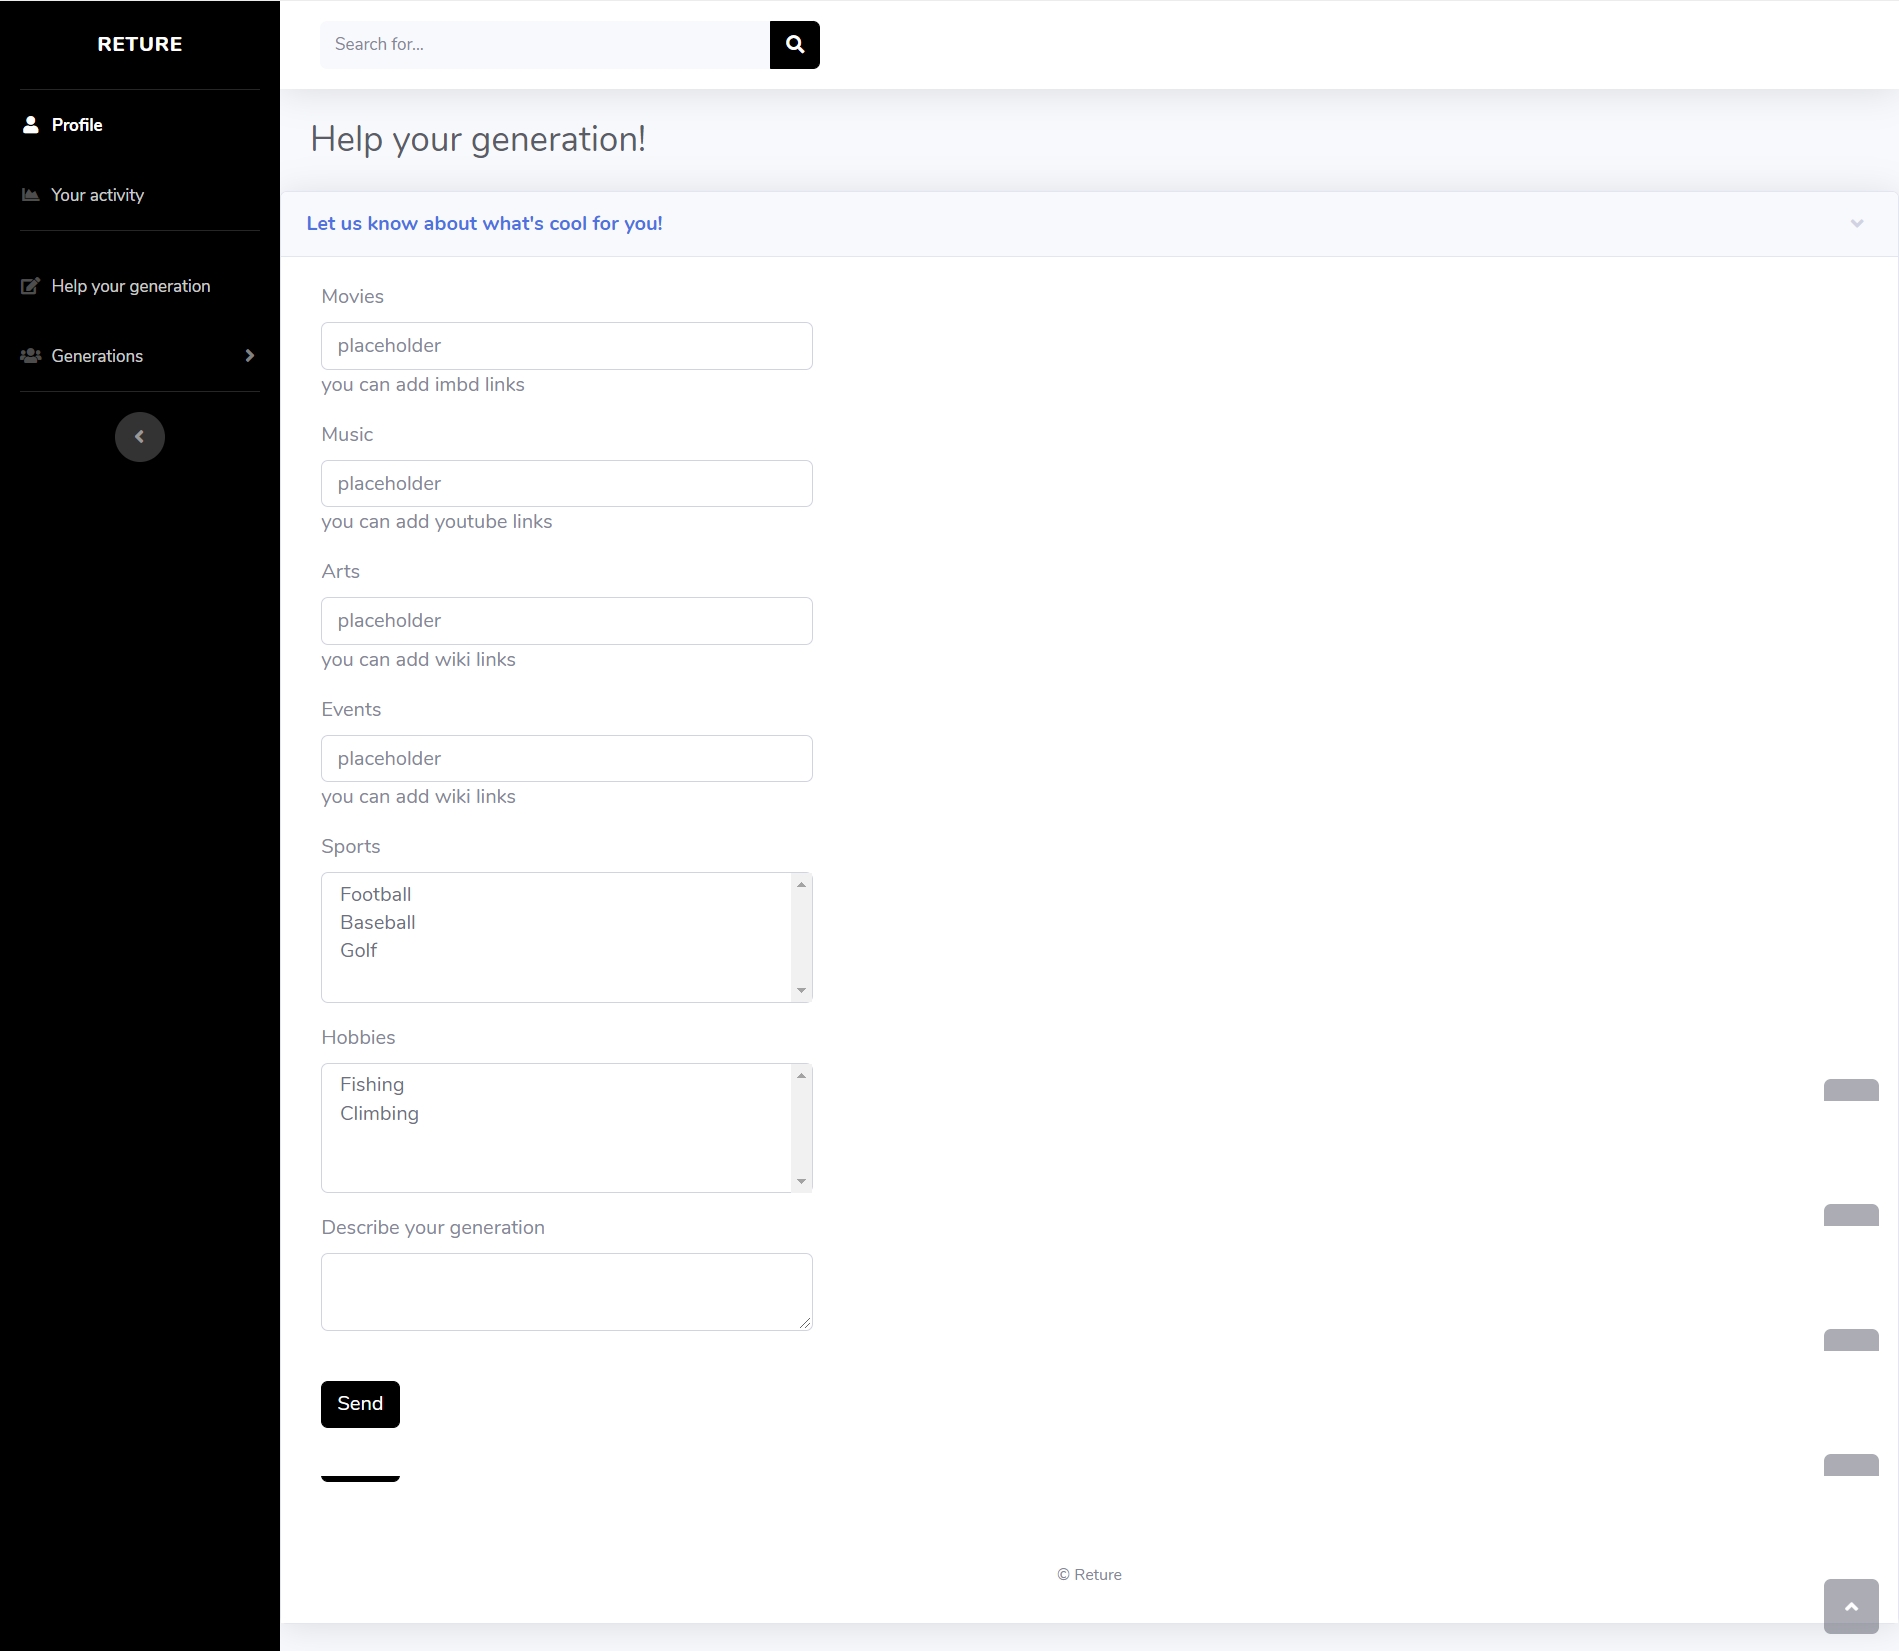Open the Help your generation menu item

point(131,286)
